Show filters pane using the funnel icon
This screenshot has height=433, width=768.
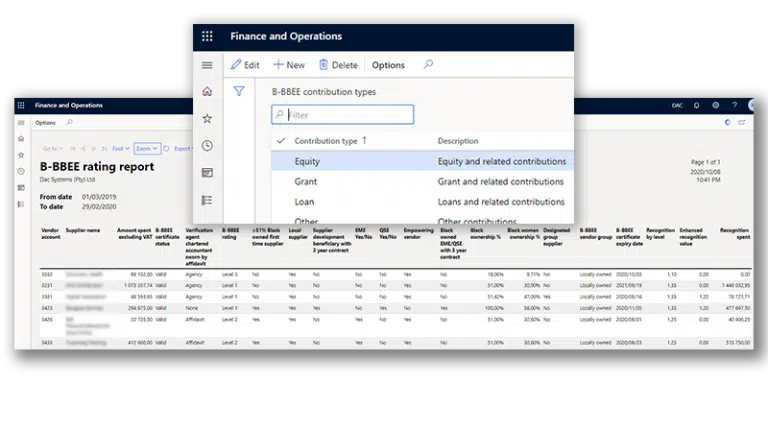click(239, 91)
